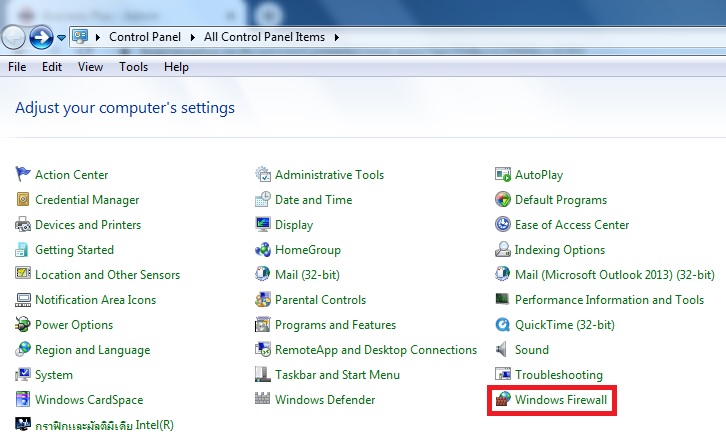Open the Action Center flag icon

23,175
